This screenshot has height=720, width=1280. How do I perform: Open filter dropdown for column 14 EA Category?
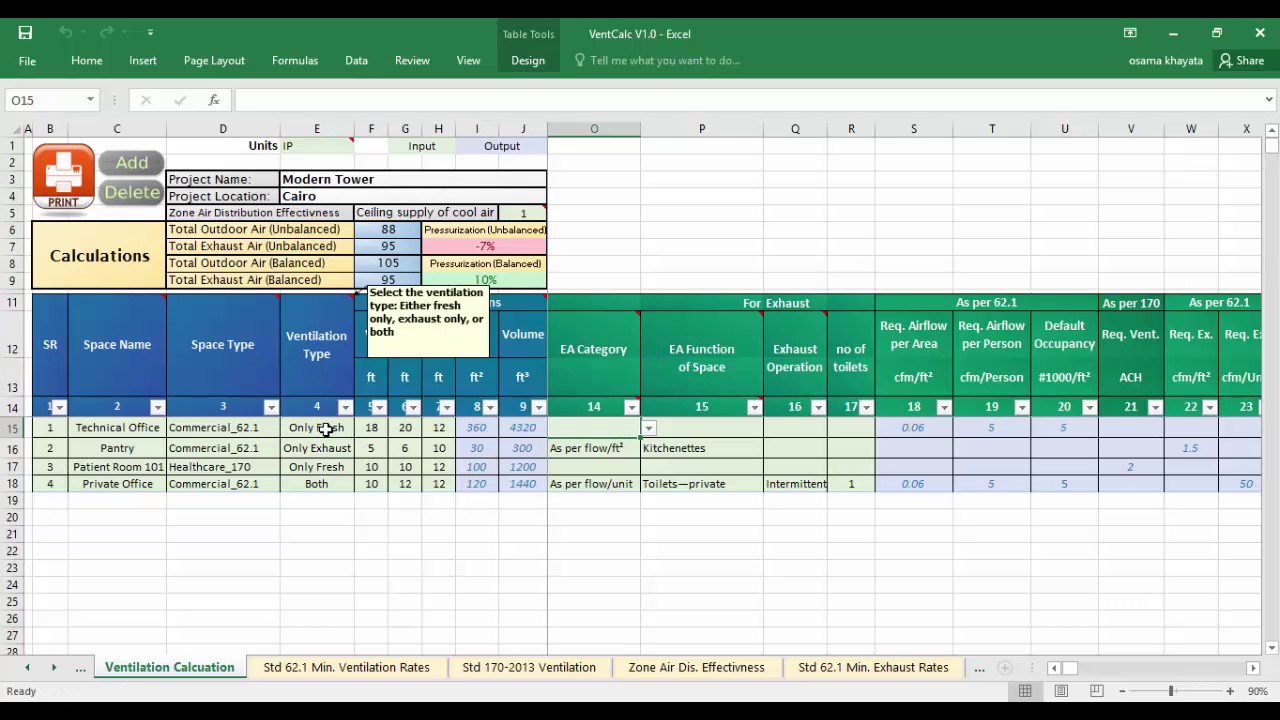click(x=631, y=407)
